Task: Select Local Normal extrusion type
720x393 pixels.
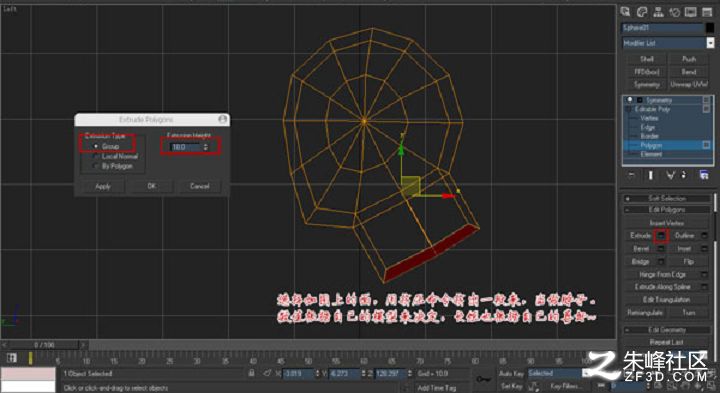Action: 96,156
